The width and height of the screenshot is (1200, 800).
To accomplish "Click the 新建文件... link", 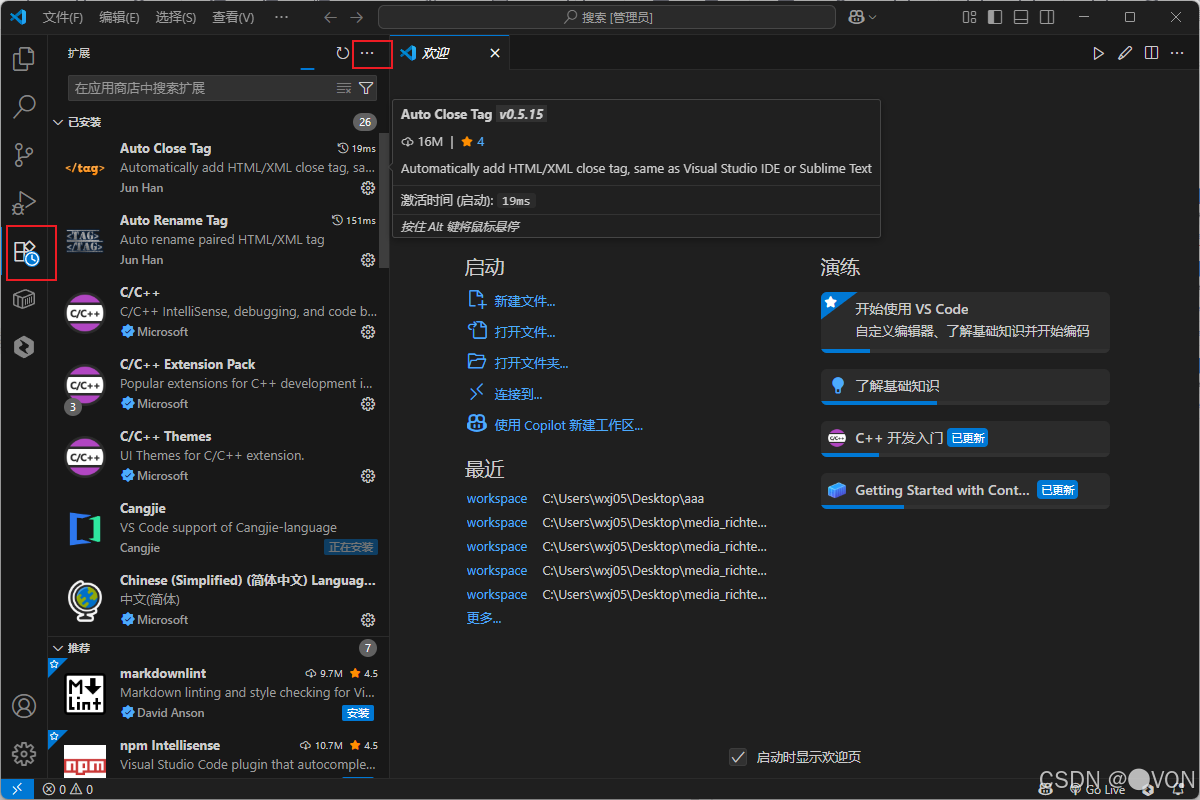I will pyautogui.click(x=525, y=301).
